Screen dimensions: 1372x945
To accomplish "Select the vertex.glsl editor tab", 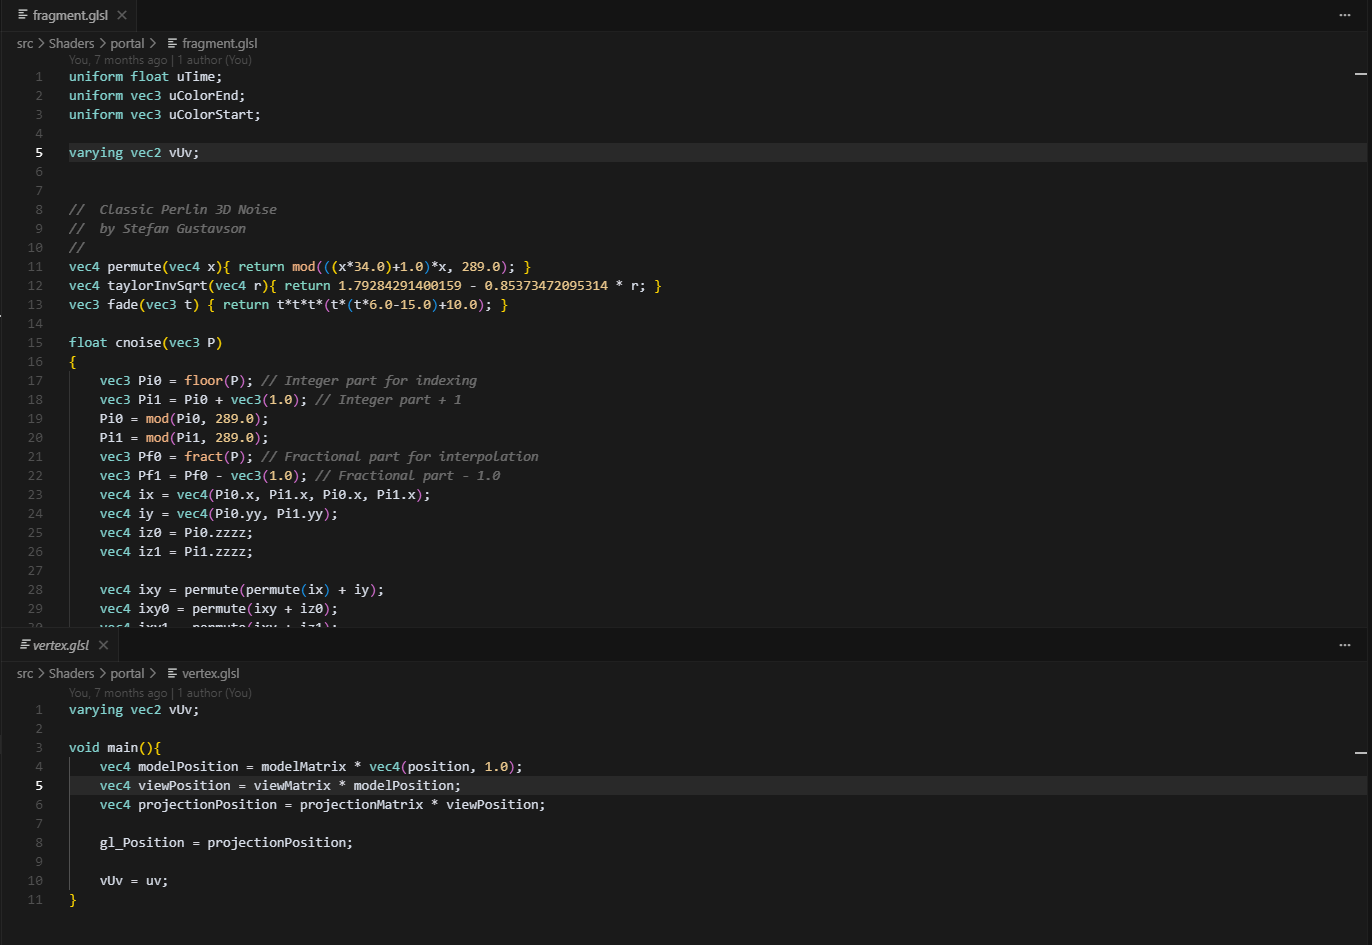I will [x=60, y=645].
